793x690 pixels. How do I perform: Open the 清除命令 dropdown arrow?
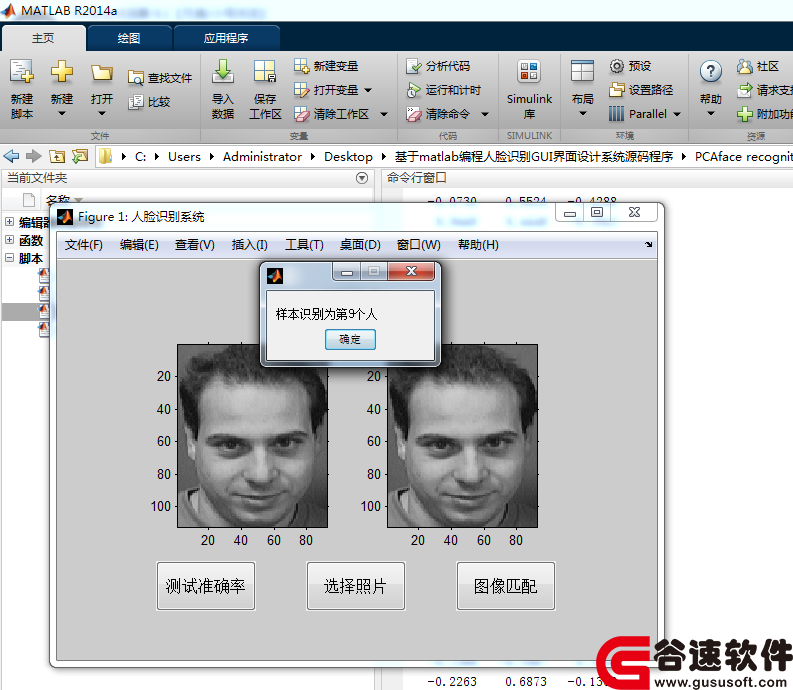pos(485,115)
